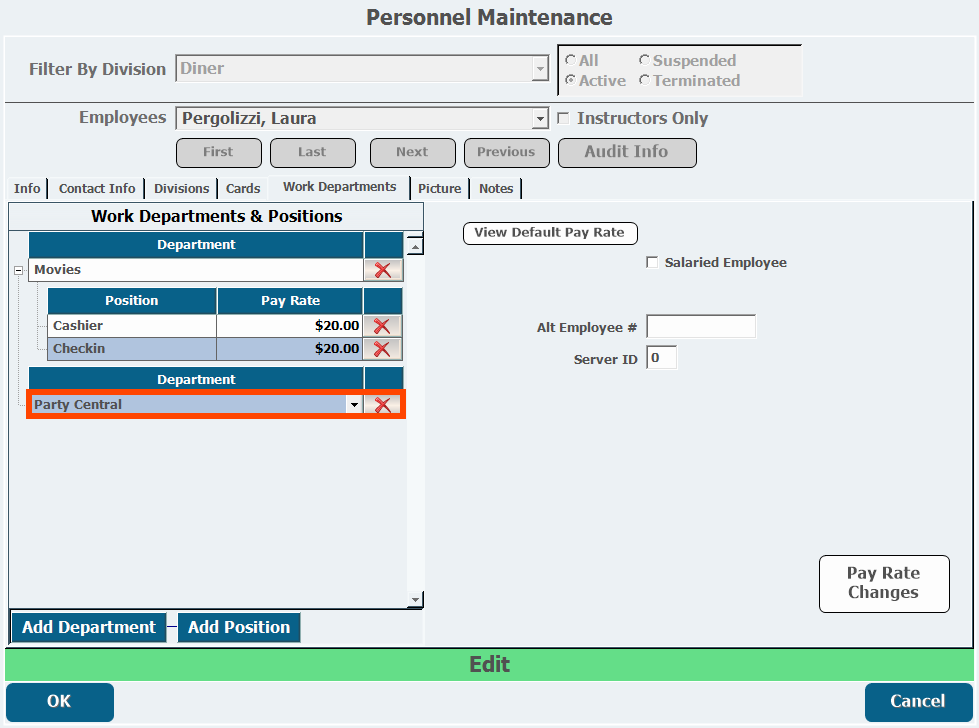The height and width of the screenshot is (728, 979).
Task: Select the Terminated radio option
Action: point(645,81)
